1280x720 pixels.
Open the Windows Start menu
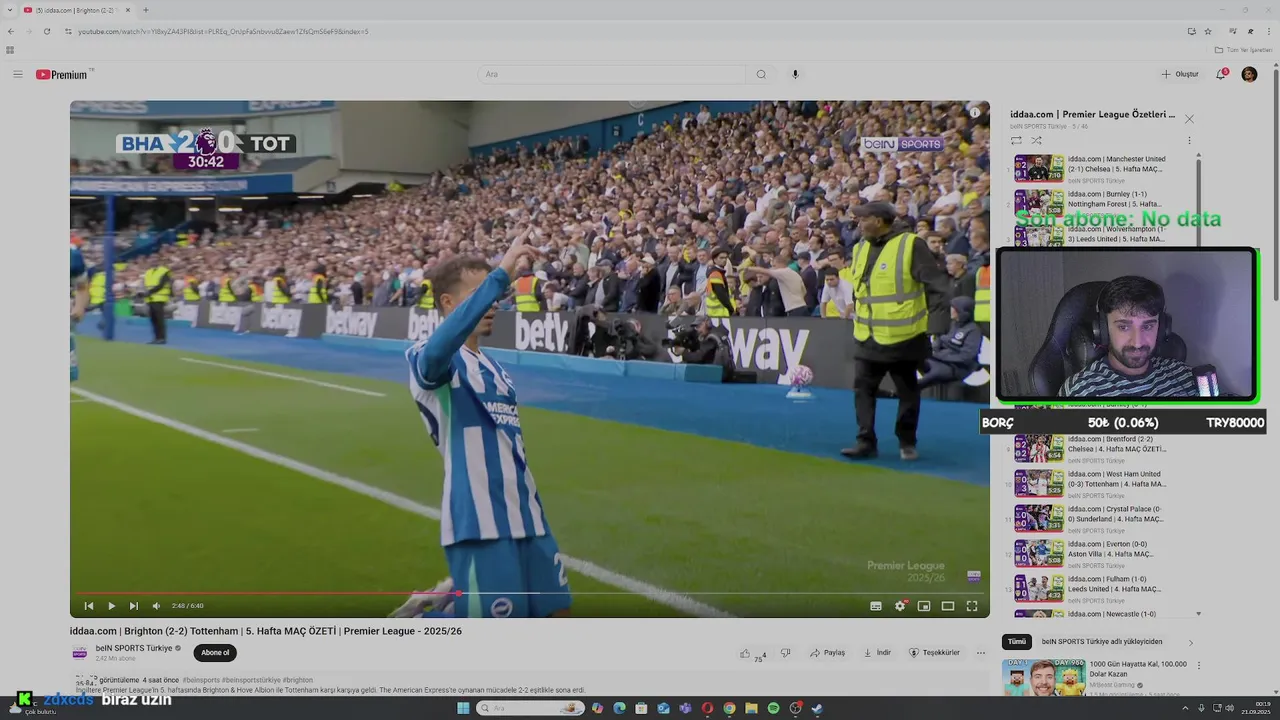click(x=463, y=708)
